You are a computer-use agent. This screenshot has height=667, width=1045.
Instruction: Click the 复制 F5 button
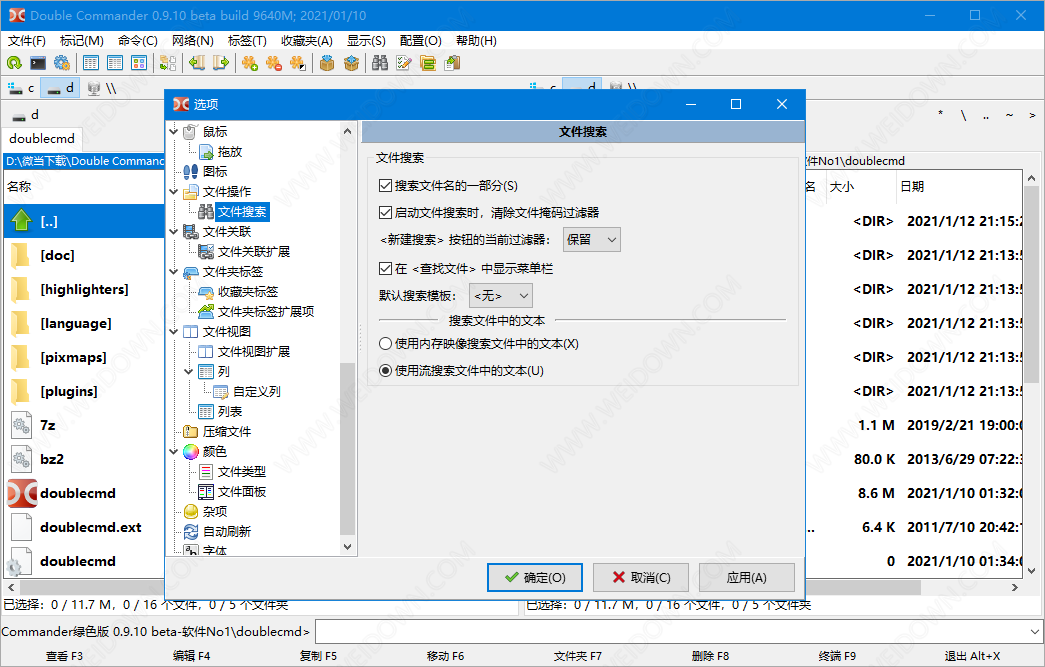tap(319, 656)
